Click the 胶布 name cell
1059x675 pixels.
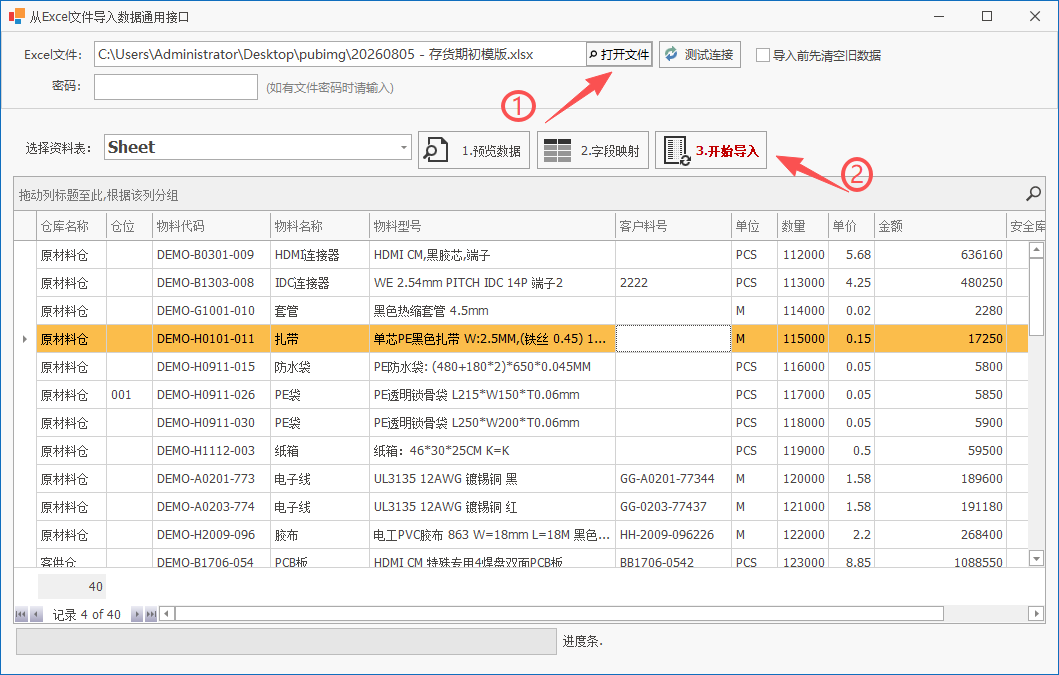click(320, 535)
